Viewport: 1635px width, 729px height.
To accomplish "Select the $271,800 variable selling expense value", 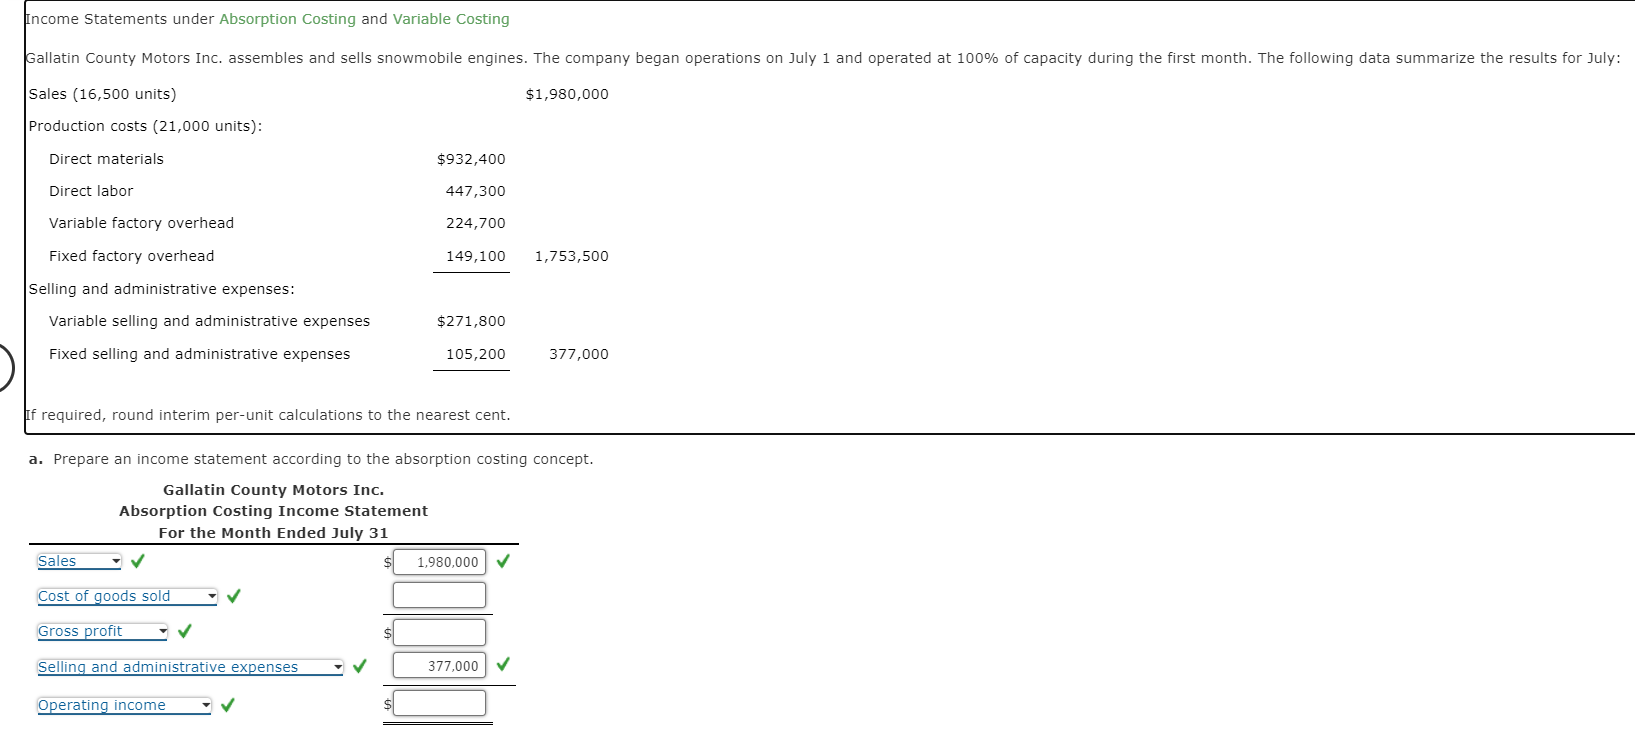I will [x=471, y=321].
